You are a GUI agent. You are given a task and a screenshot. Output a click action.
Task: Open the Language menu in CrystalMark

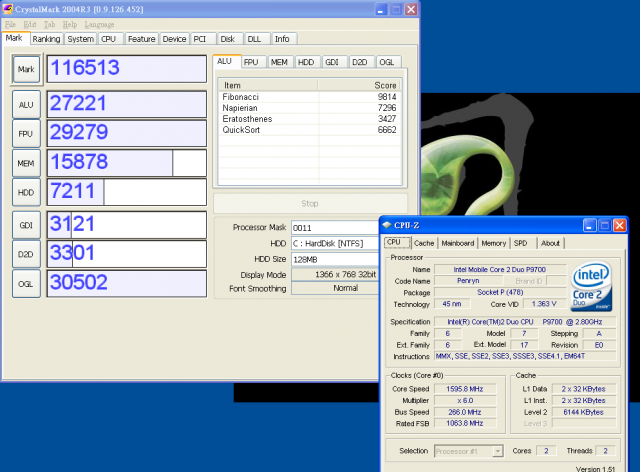pyautogui.click(x=99, y=24)
